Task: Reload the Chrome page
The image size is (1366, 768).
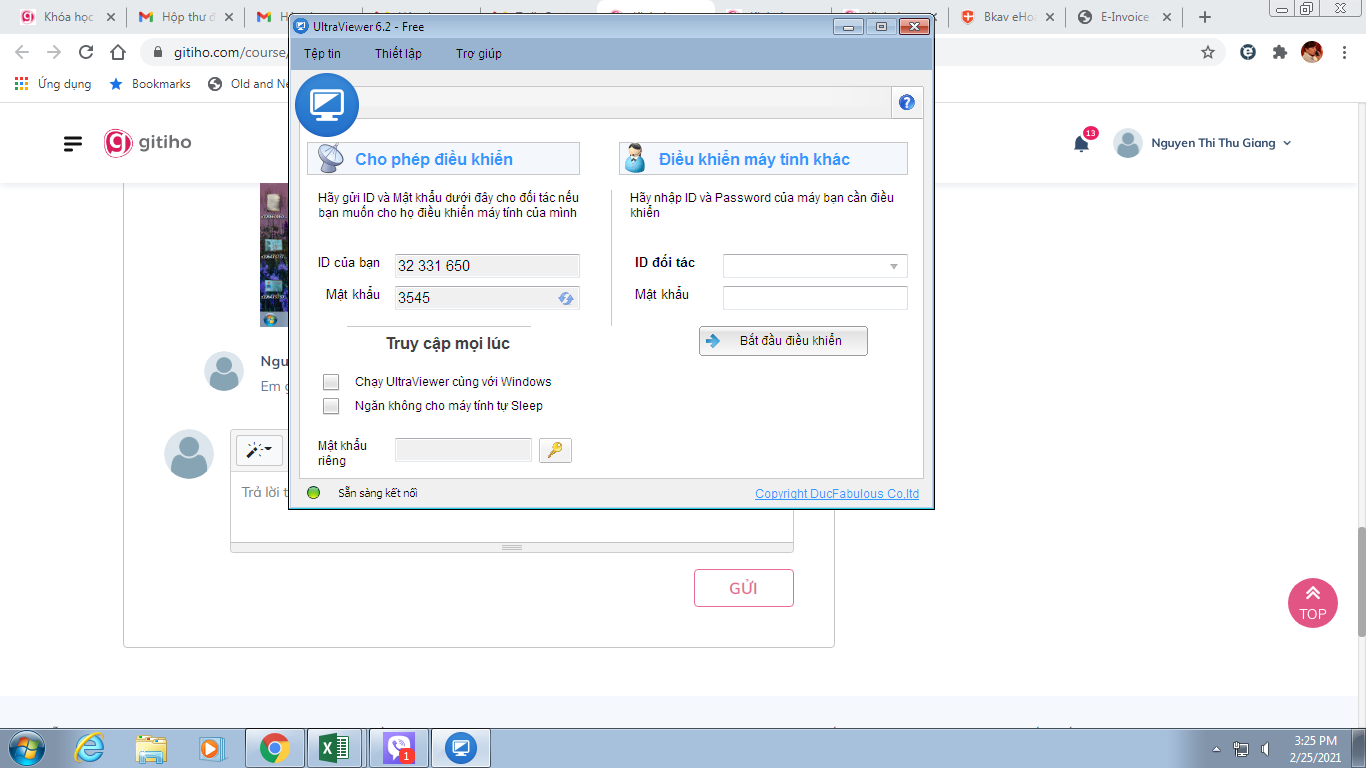Action: click(x=86, y=52)
